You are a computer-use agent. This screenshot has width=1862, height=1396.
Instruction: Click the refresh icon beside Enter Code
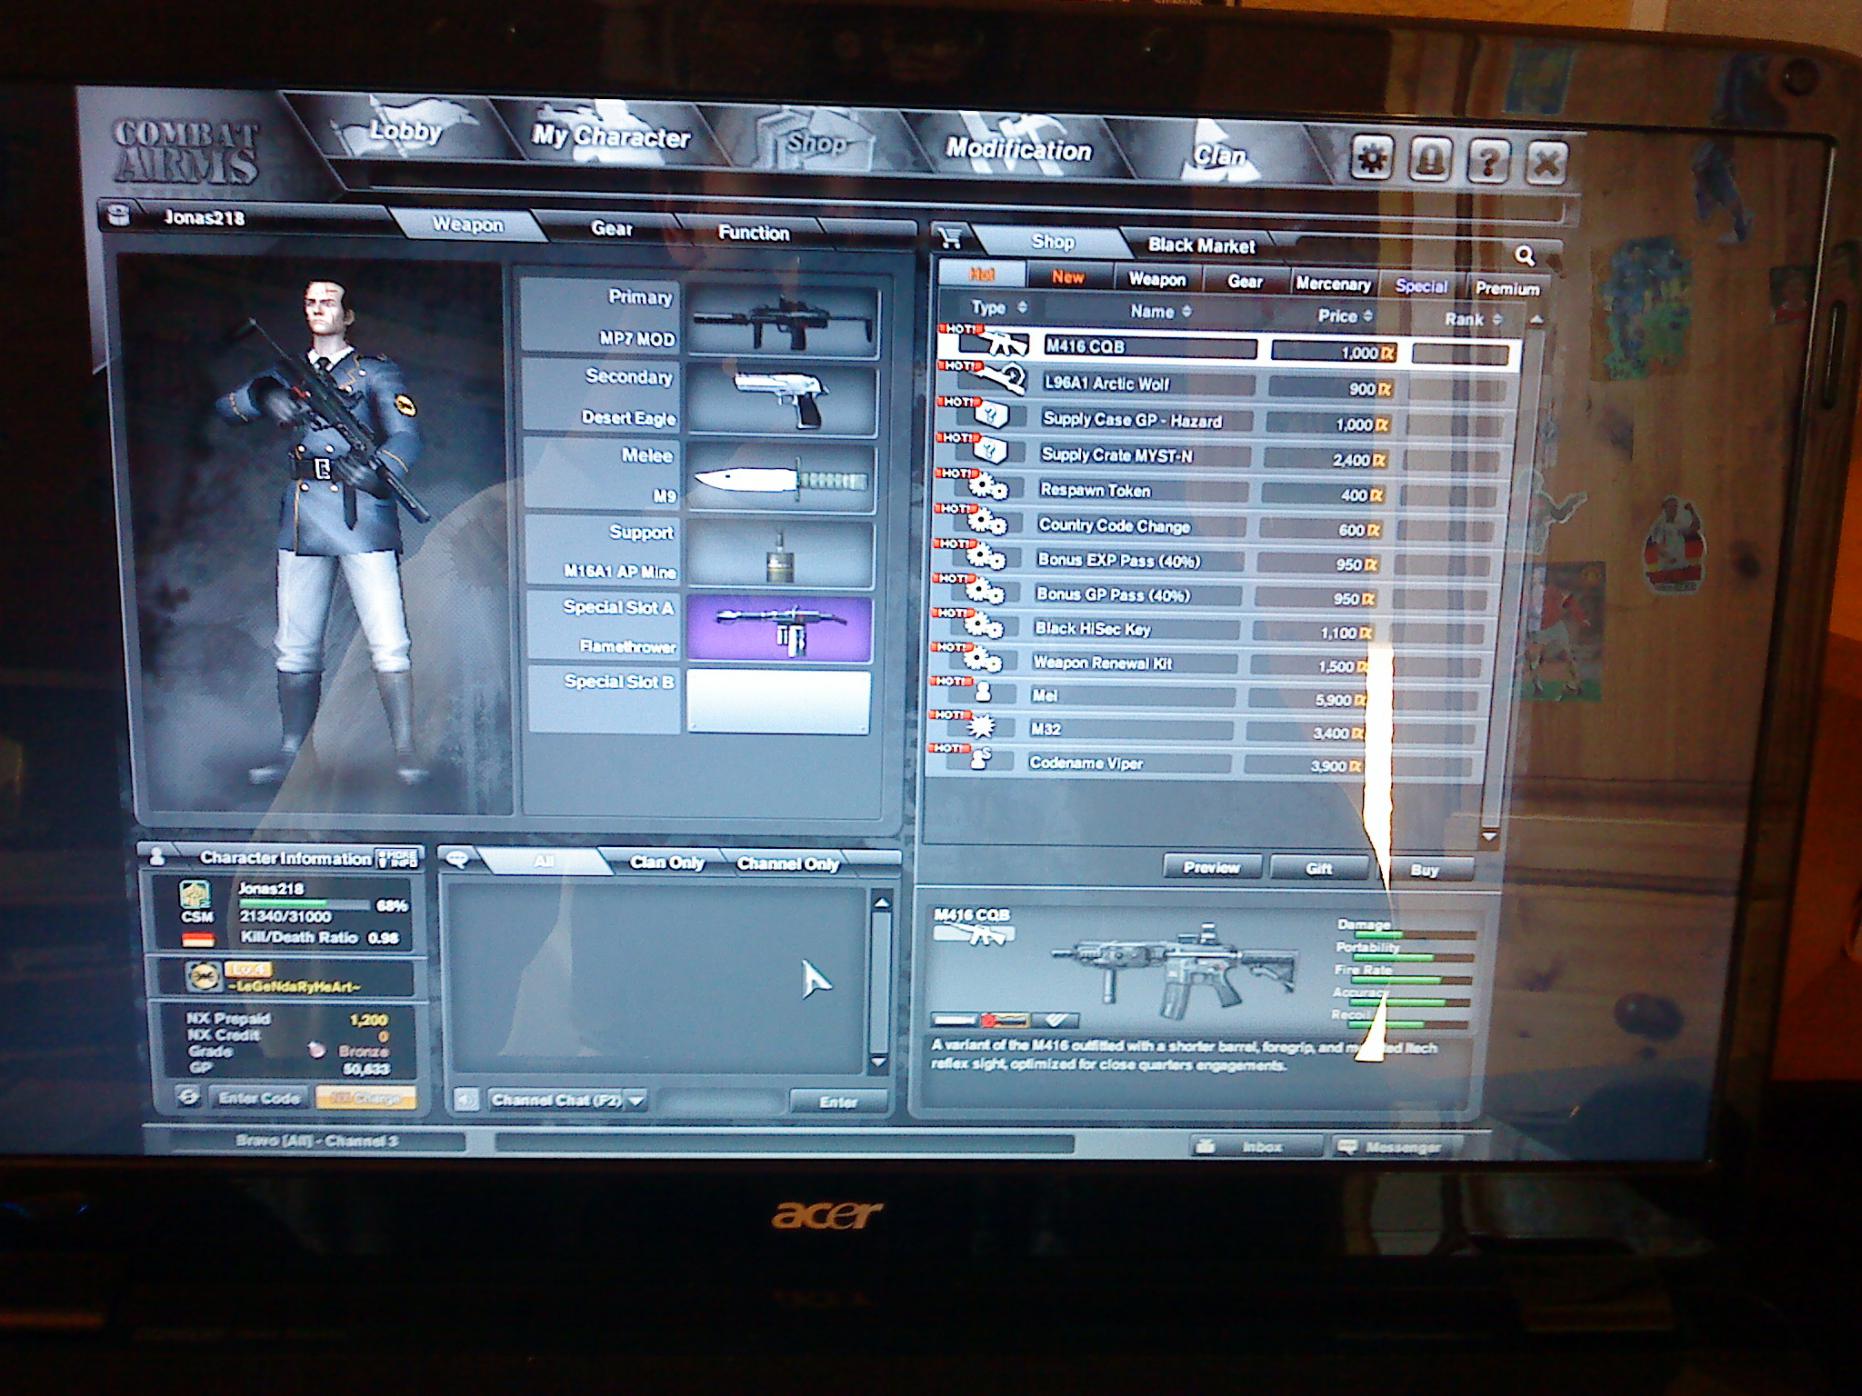[x=188, y=1096]
